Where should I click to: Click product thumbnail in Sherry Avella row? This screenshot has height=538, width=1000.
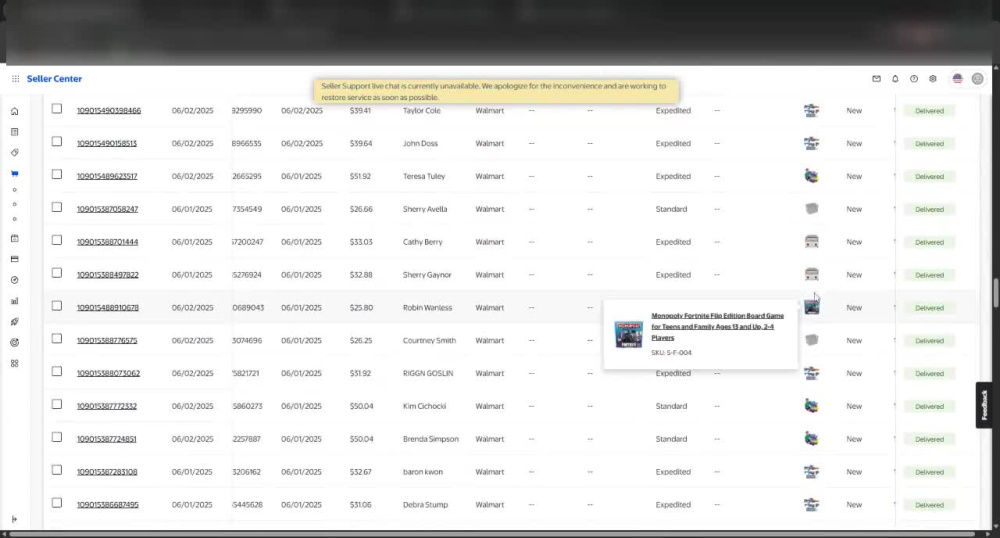[x=811, y=208]
